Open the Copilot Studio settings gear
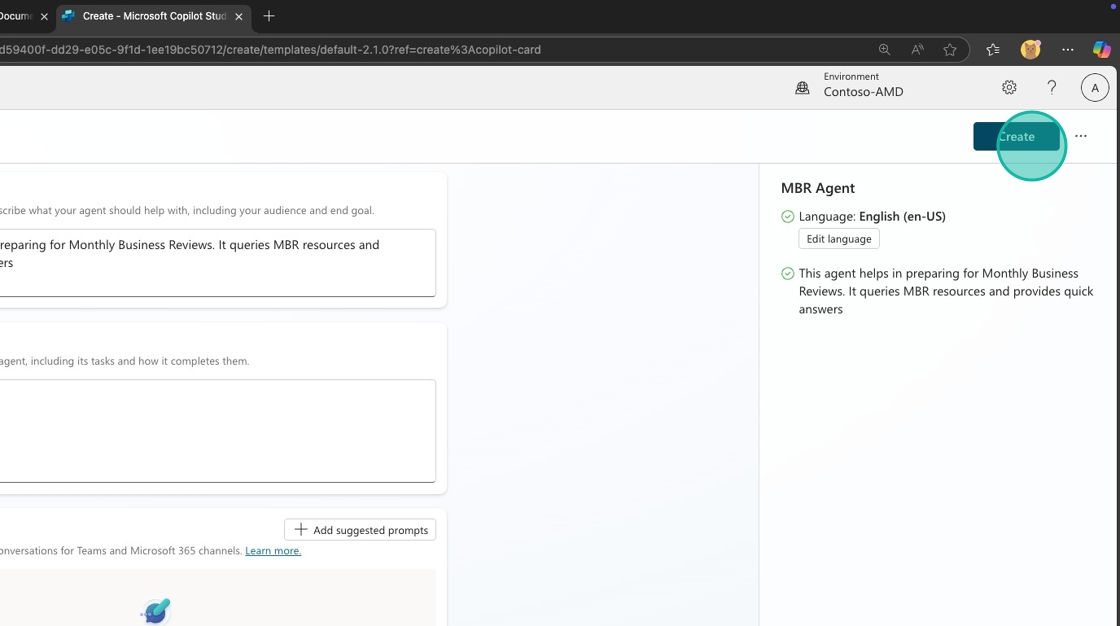 click(1009, 88)
